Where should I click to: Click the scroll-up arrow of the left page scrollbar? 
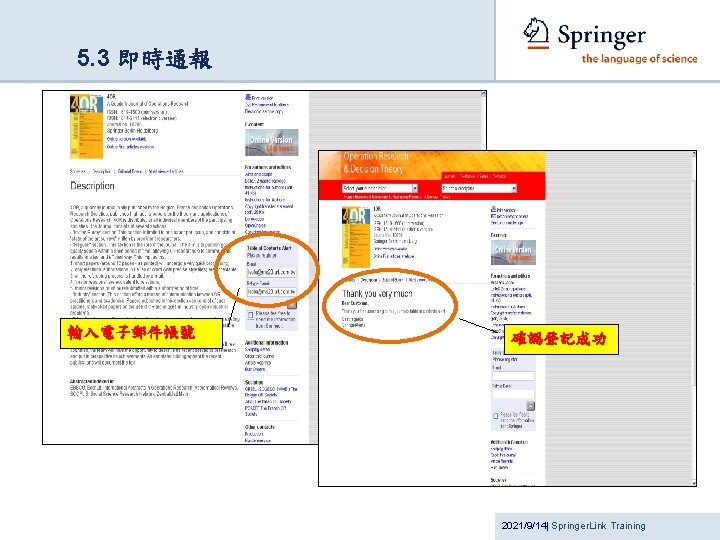pos(484,94)
